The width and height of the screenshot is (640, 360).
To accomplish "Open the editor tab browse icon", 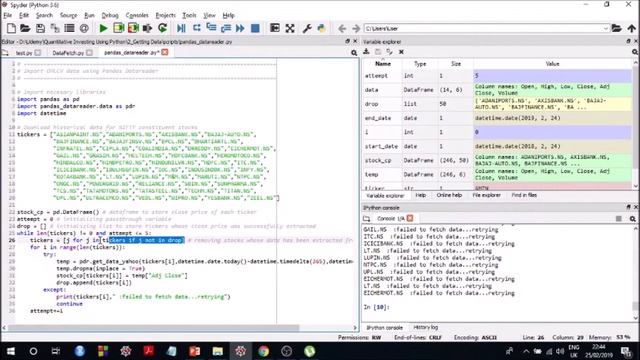I will coord(5,53).
